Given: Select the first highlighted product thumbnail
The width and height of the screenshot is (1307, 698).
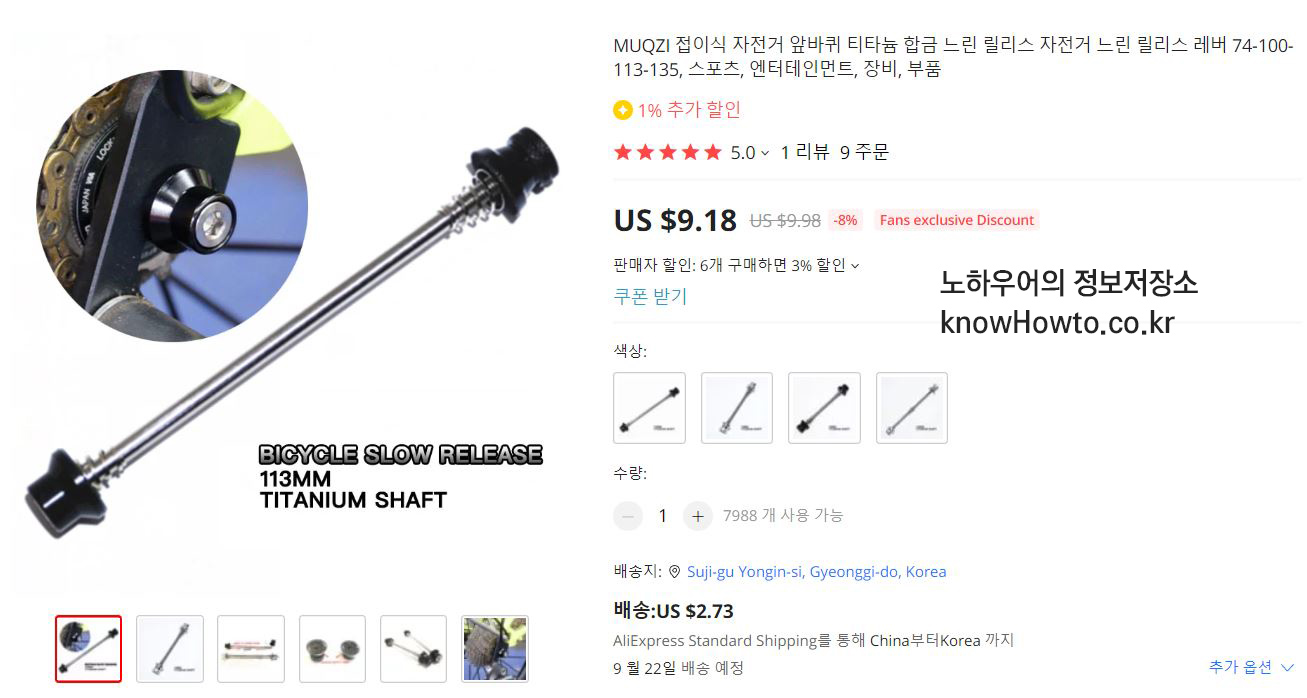Looking at the screenshot, I should [88, 649].
